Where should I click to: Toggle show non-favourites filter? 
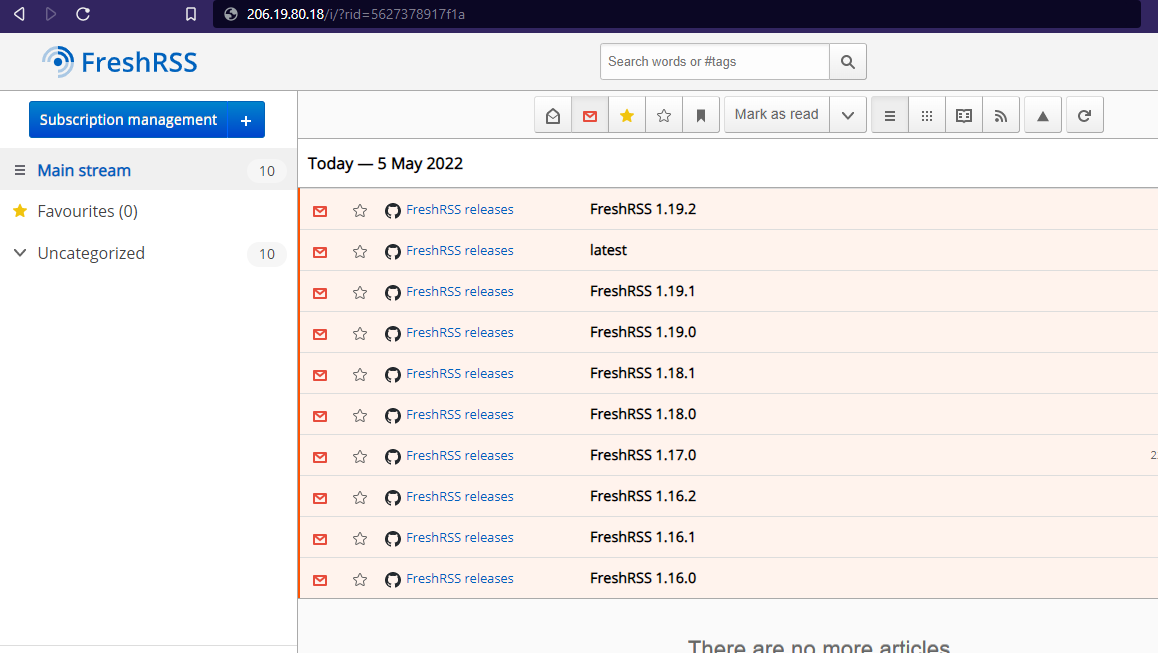[664, 115]
